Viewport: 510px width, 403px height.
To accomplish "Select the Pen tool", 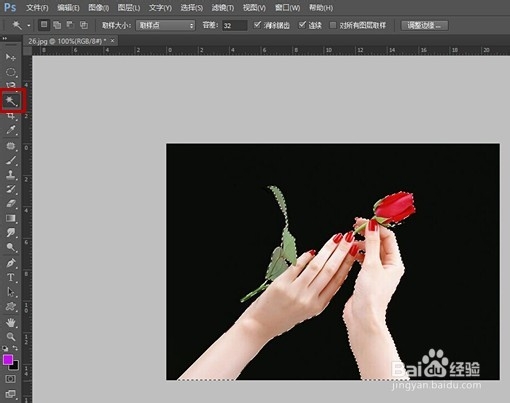I will tap(11, 263).
